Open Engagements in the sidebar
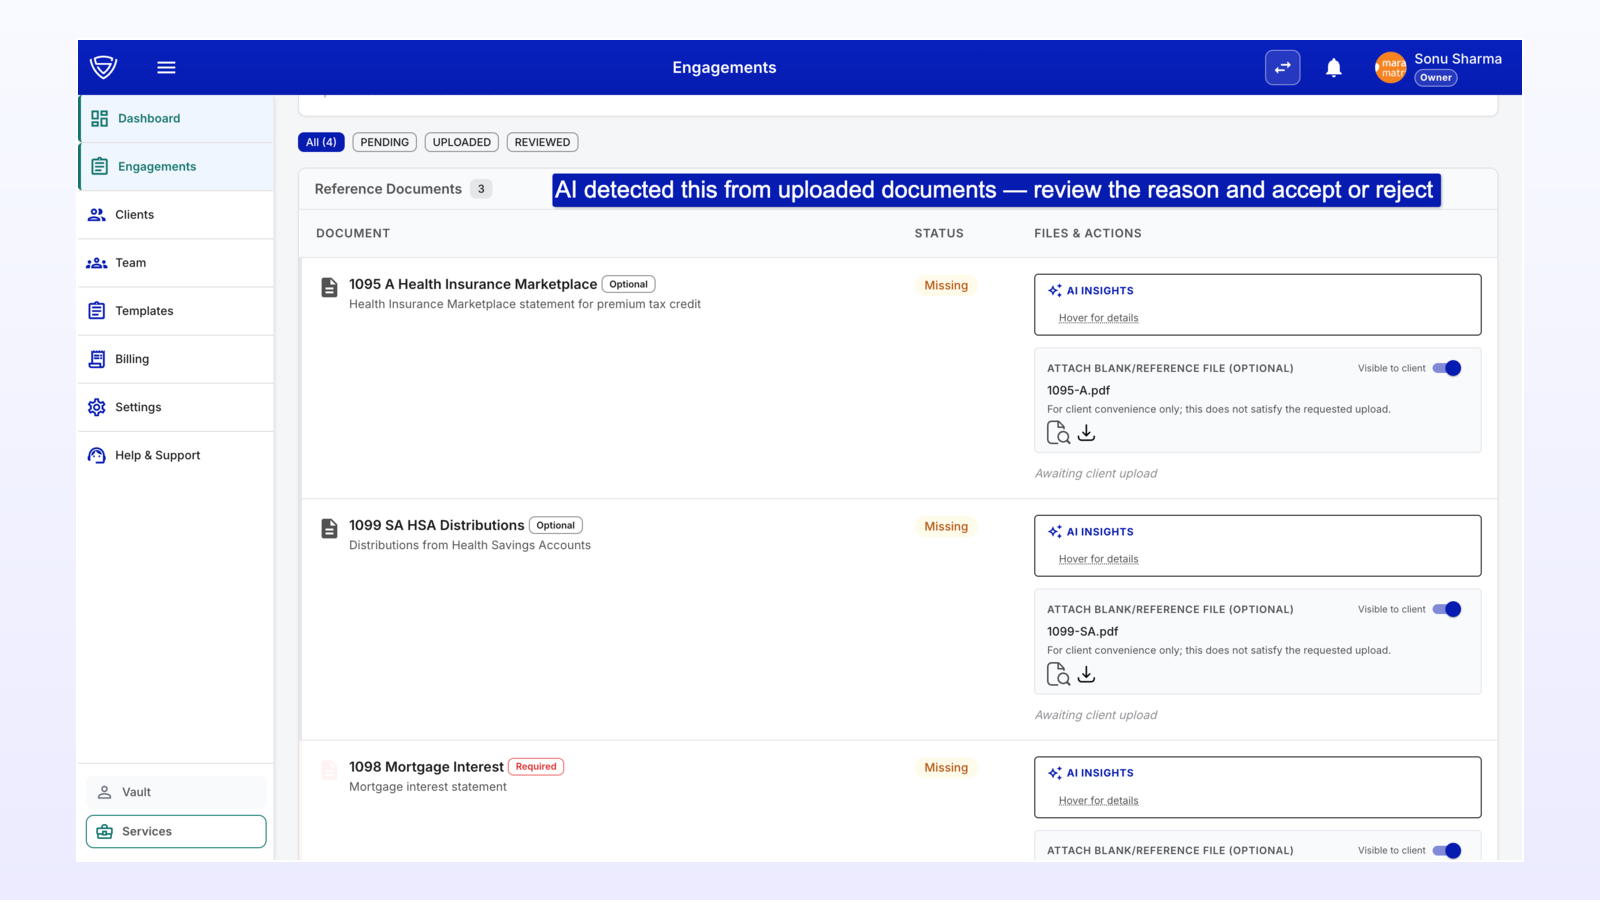This screenshot has width=1600, height=900. 176,166
